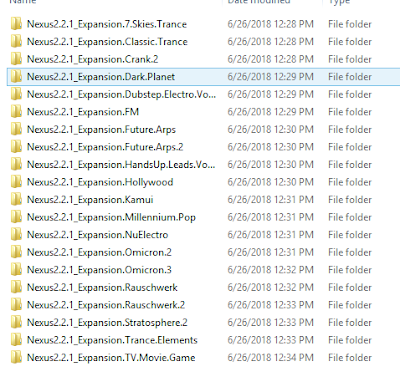Screen dimensions: 400x387
Task: Click date modified in Future.Arps.2 row
Action: click(270, 147)
